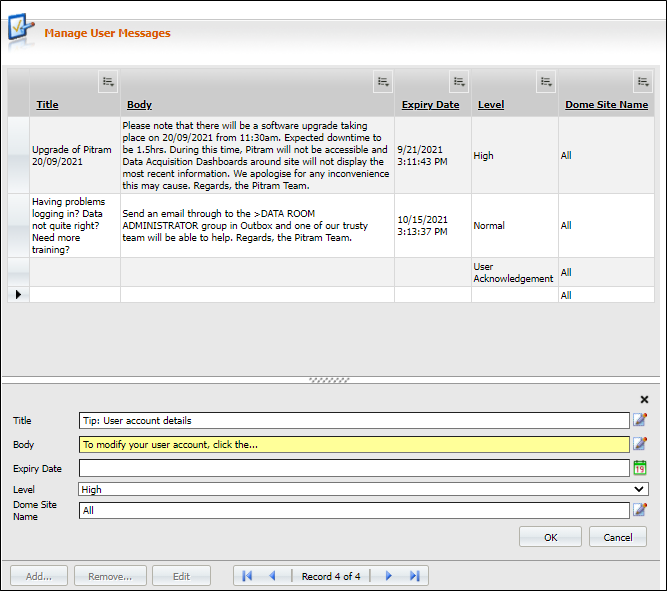This screenshot has width=667, height=591.
Task: Select the 'Send an email through' body cell
Action: click(257, 226)
